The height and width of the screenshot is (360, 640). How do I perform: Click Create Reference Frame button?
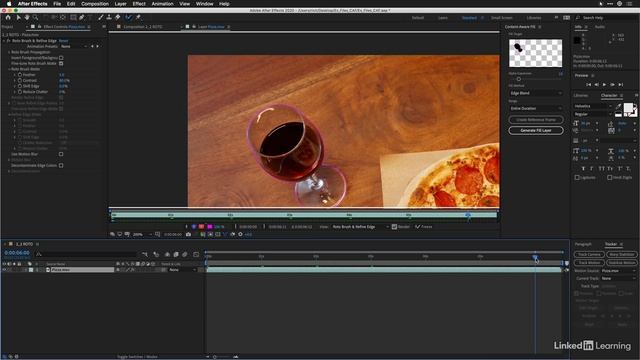(536, 120)
